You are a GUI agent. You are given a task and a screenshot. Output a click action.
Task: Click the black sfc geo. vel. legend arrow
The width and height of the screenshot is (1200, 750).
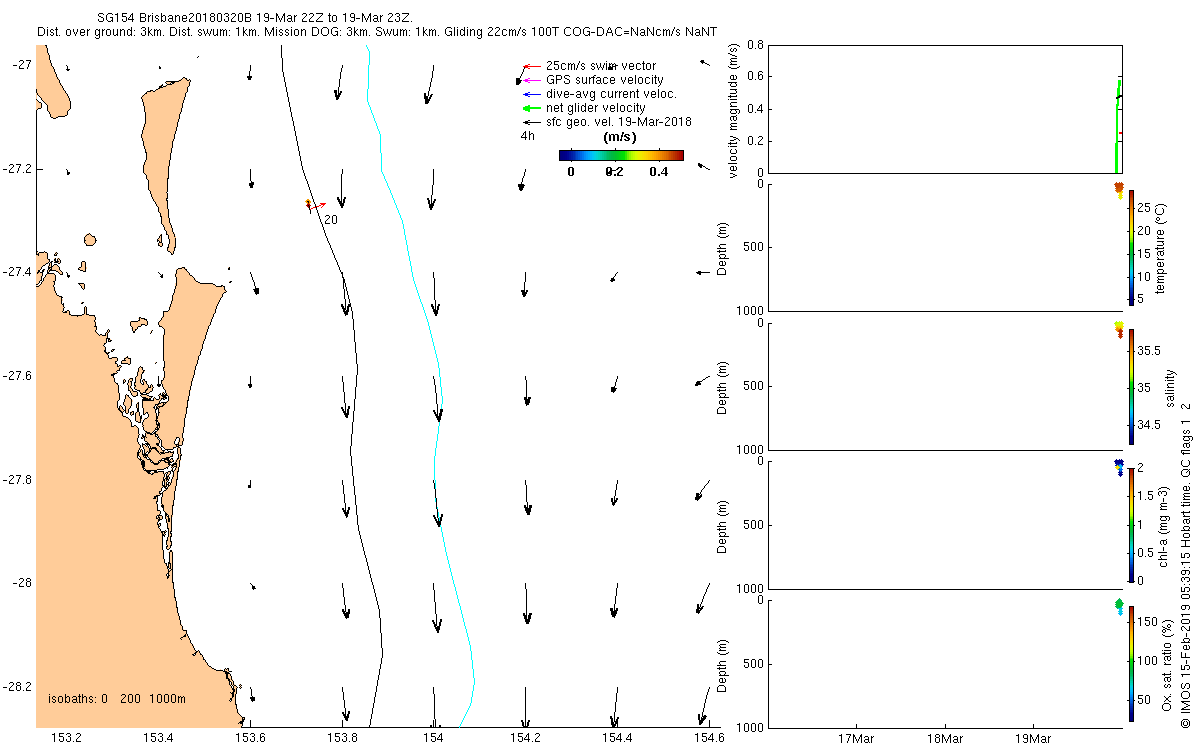[x=531, y=122]
